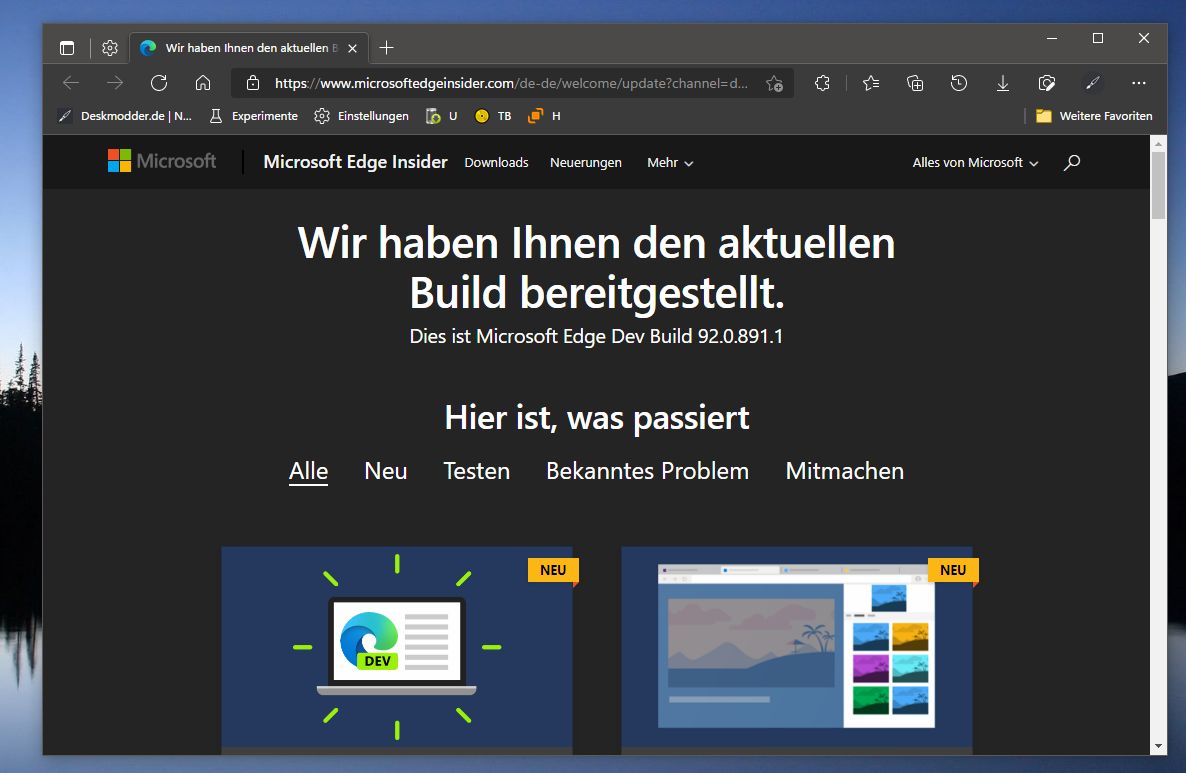The image size is (1186, 773).
Task: Select the Mitmachen filter tab
Action: coord(845,470)
